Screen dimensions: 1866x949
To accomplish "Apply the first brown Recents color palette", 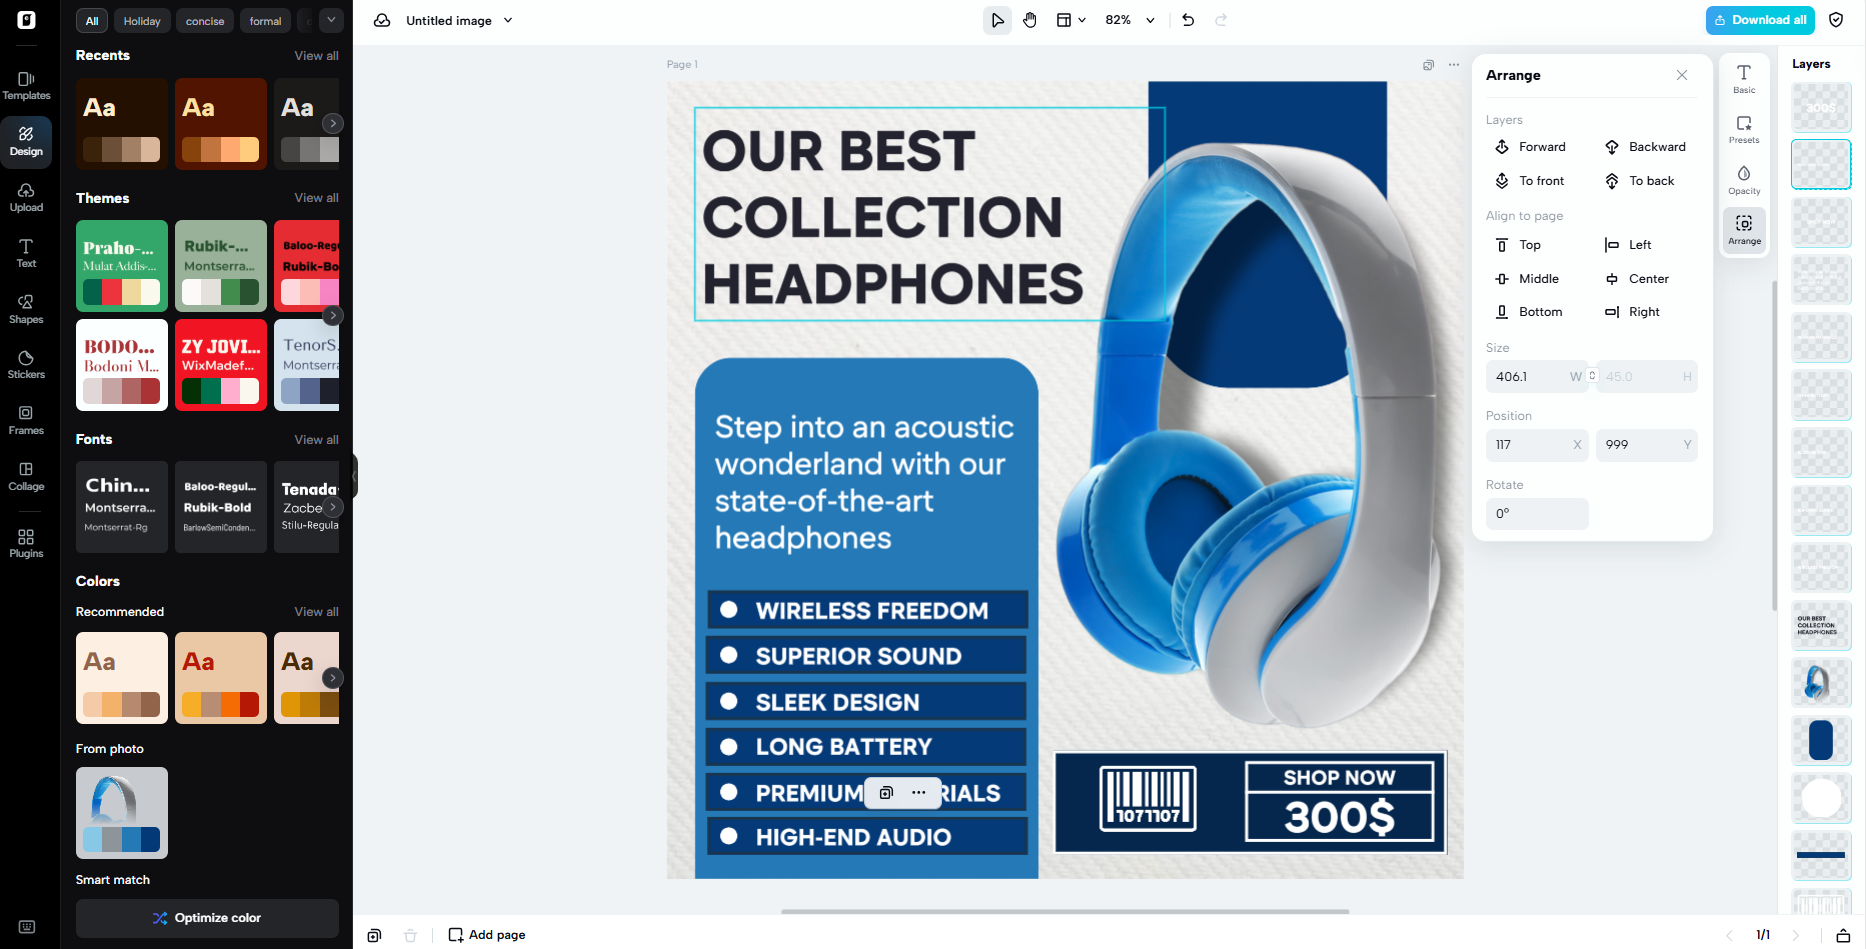I will pos(122,124).
